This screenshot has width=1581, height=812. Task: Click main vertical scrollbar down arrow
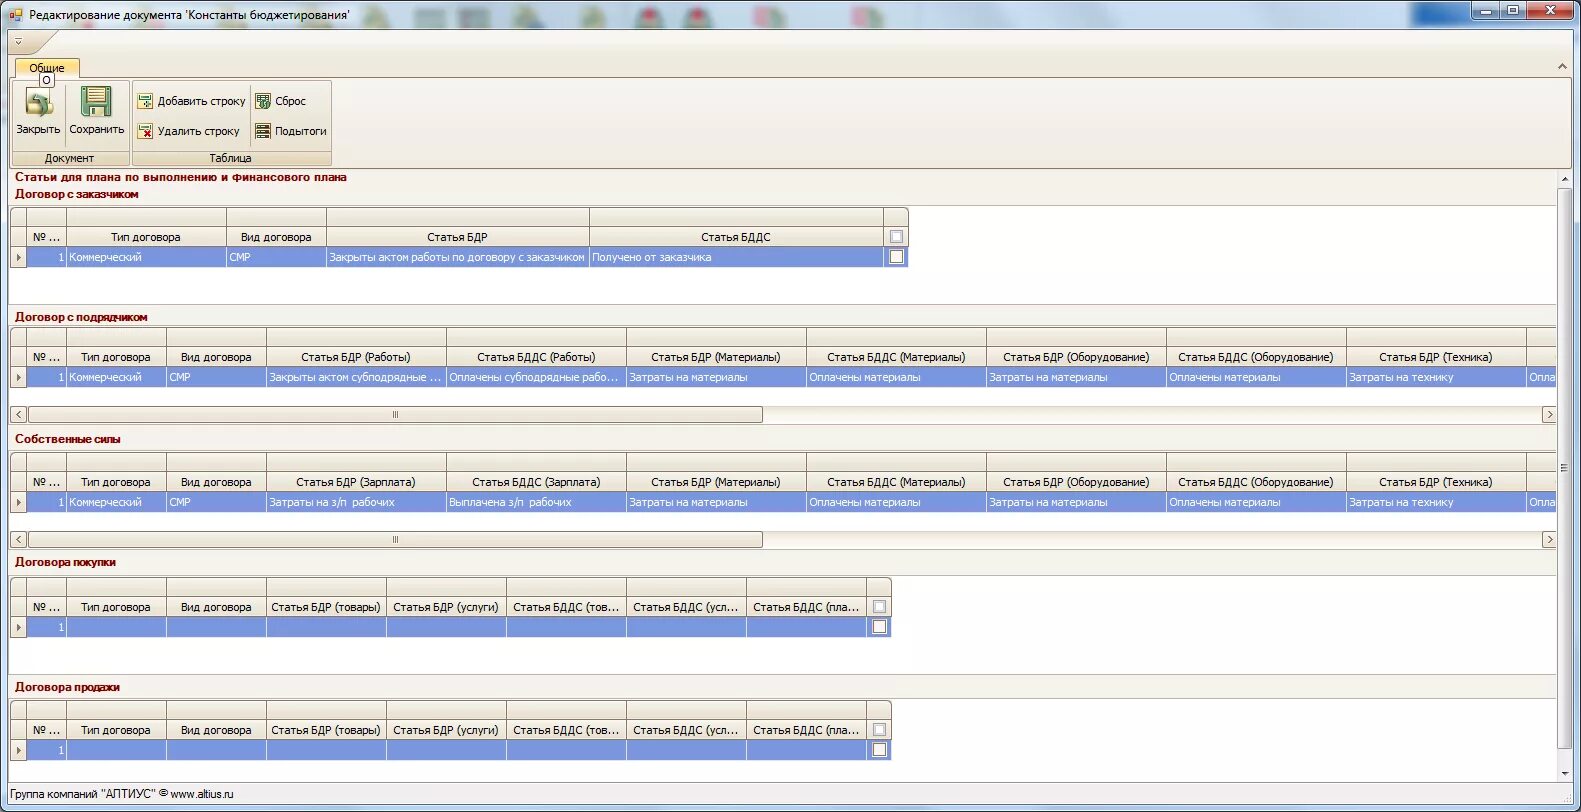tap(1565, 774)
